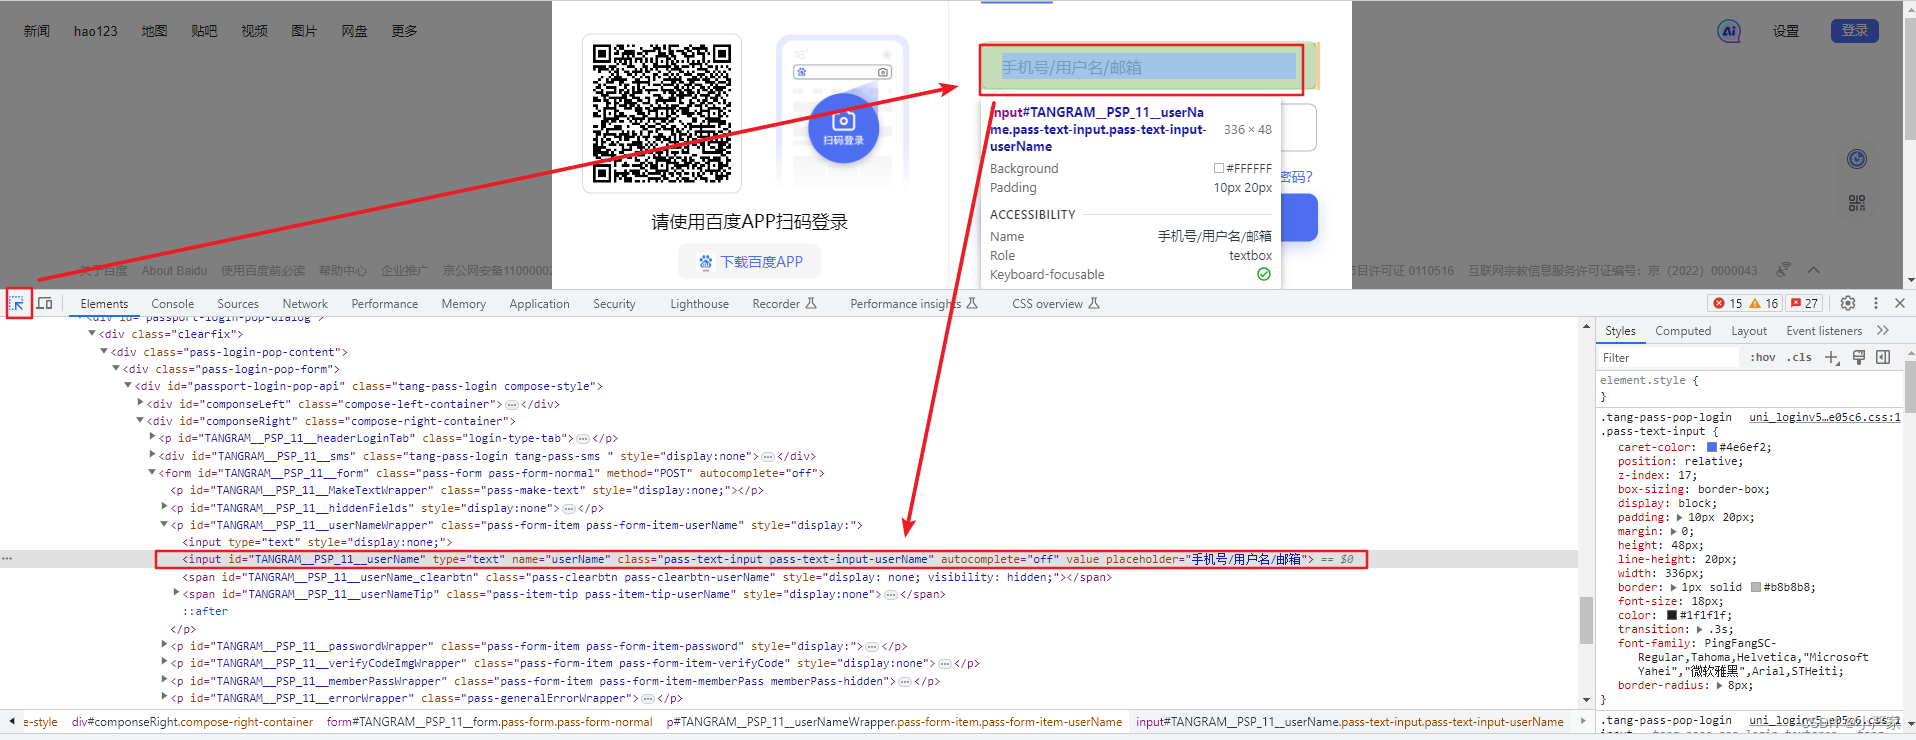Viewport: 1916px width, 740px height.
Task: Click the 下载百度APP link
Action: pos(750,262)
